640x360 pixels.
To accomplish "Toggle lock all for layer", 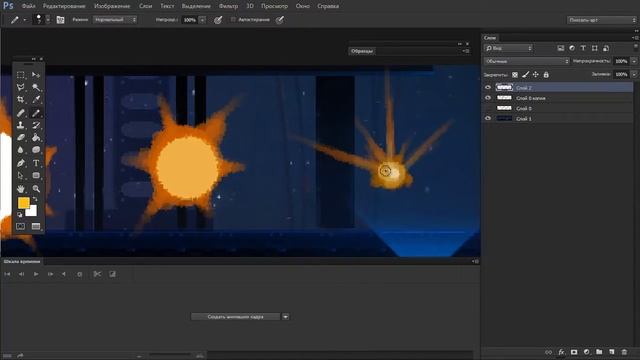I will pyautogui.click(x=546, y=75).
